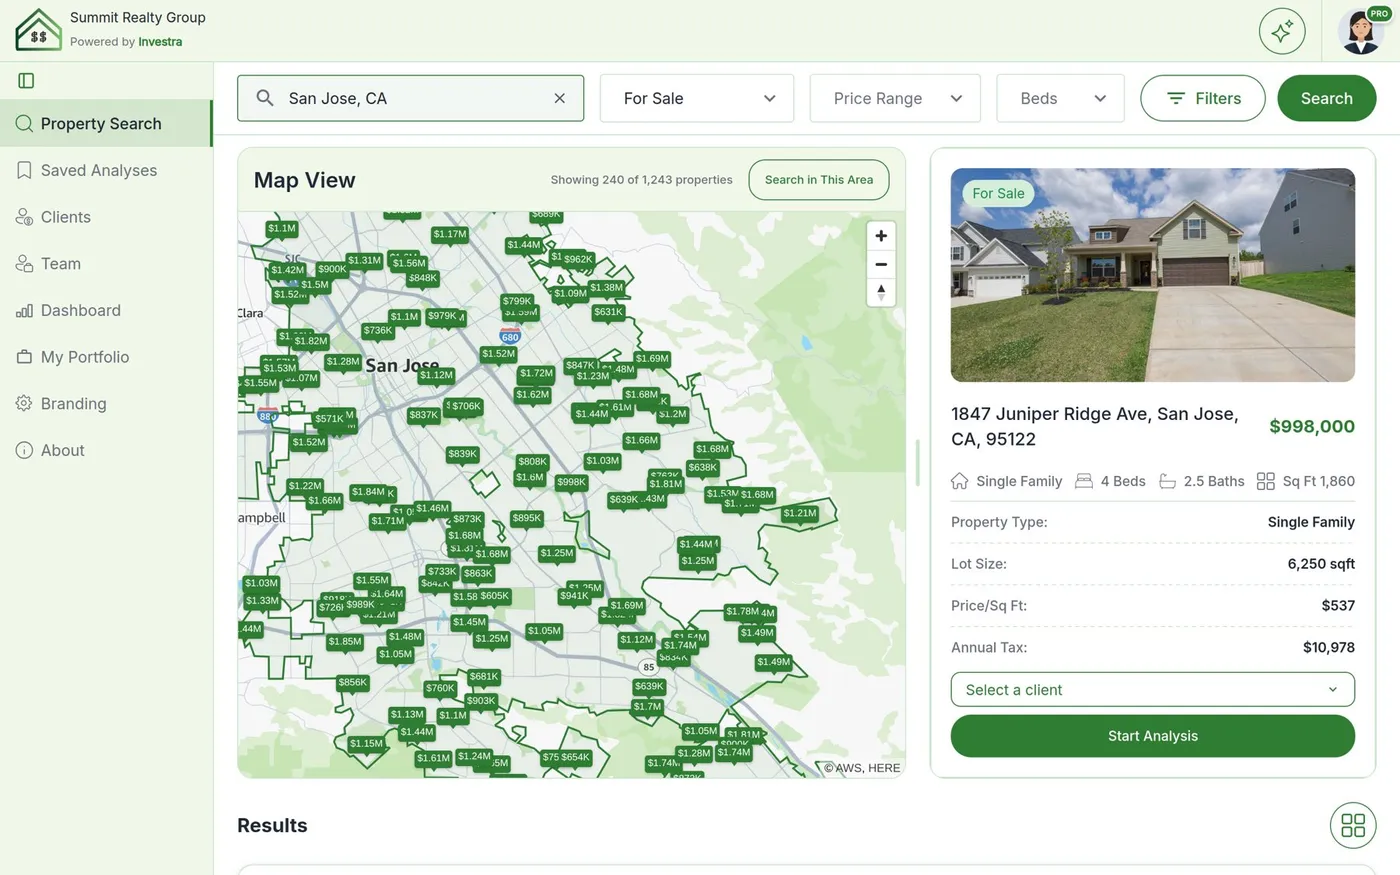Click the $998,000 listing price
The image size is (1400, 875).
pos(1312,426)
